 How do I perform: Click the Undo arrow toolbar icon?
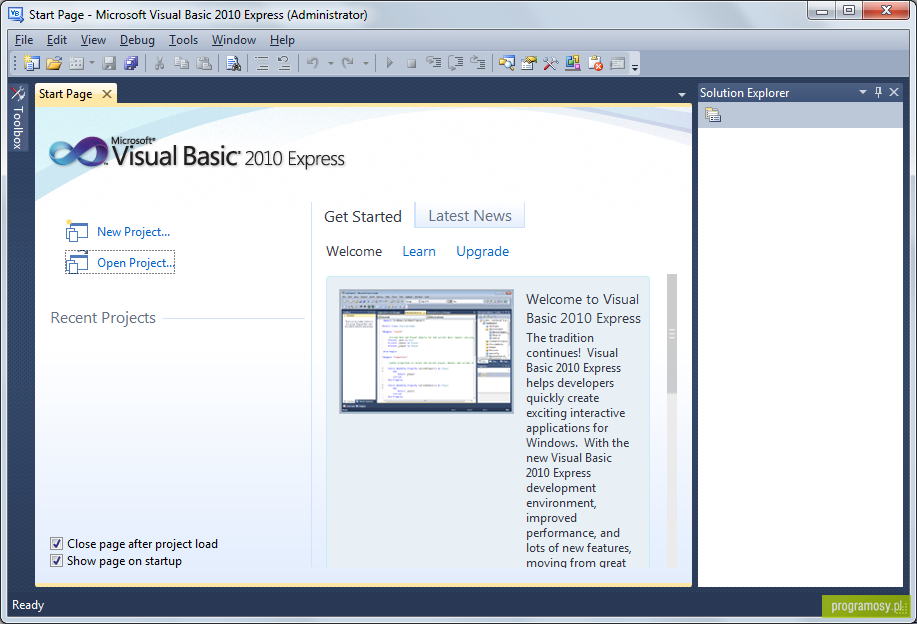[x=313, y=63]
